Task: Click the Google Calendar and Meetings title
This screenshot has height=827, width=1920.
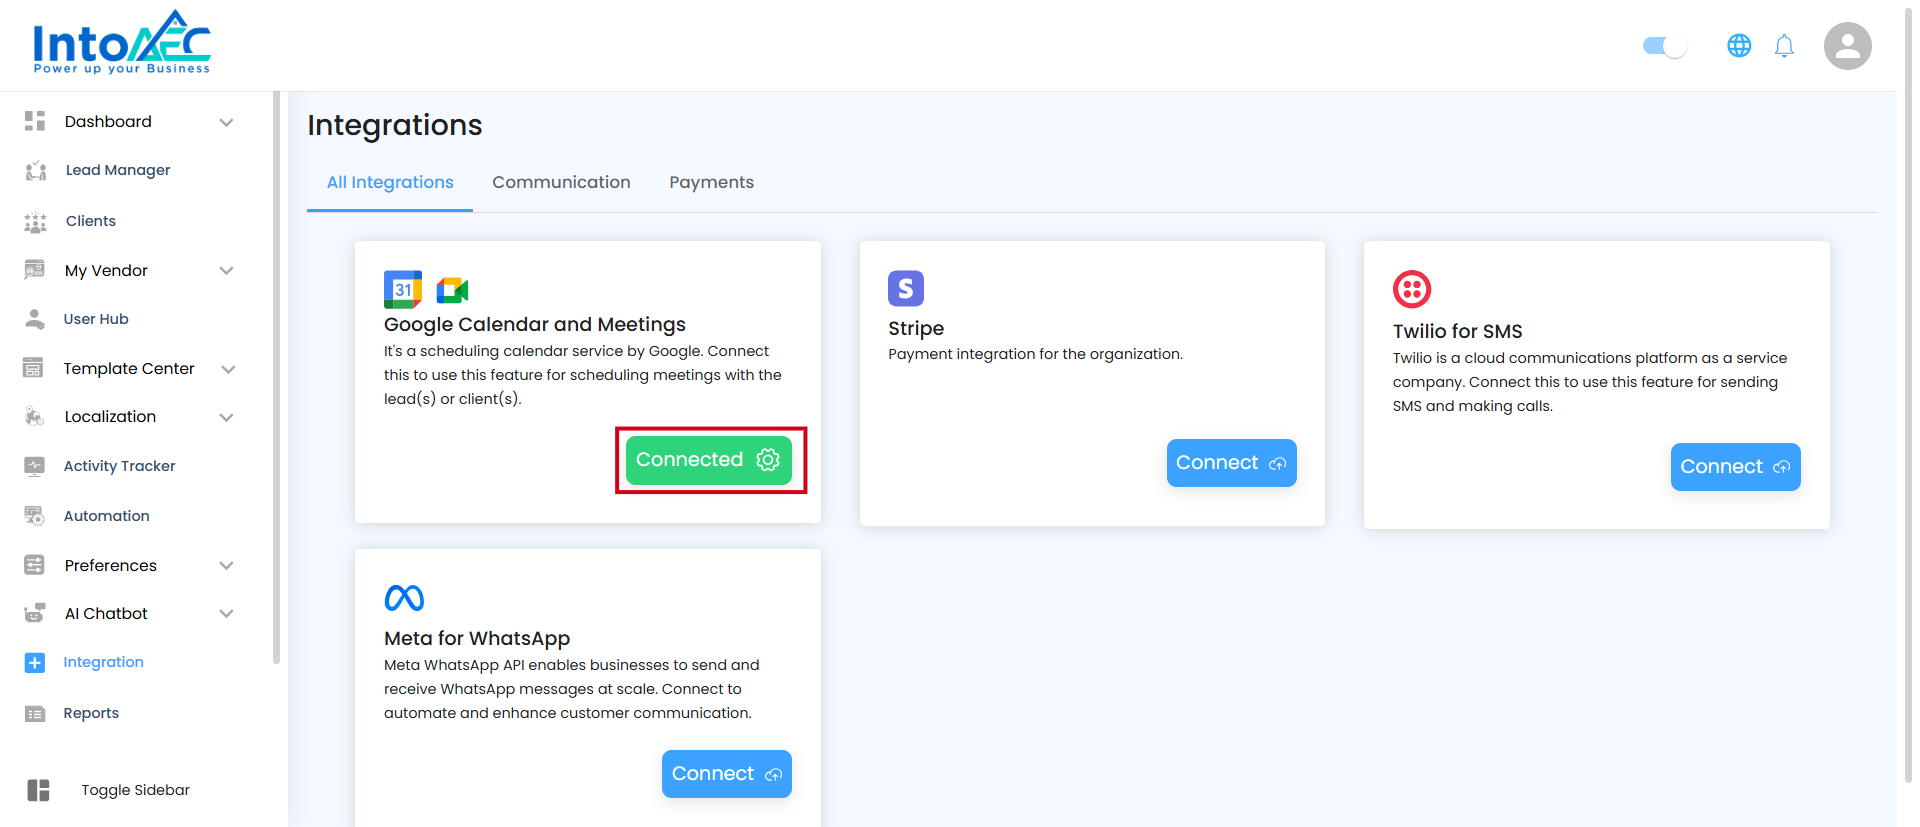Action: [535, 324]
